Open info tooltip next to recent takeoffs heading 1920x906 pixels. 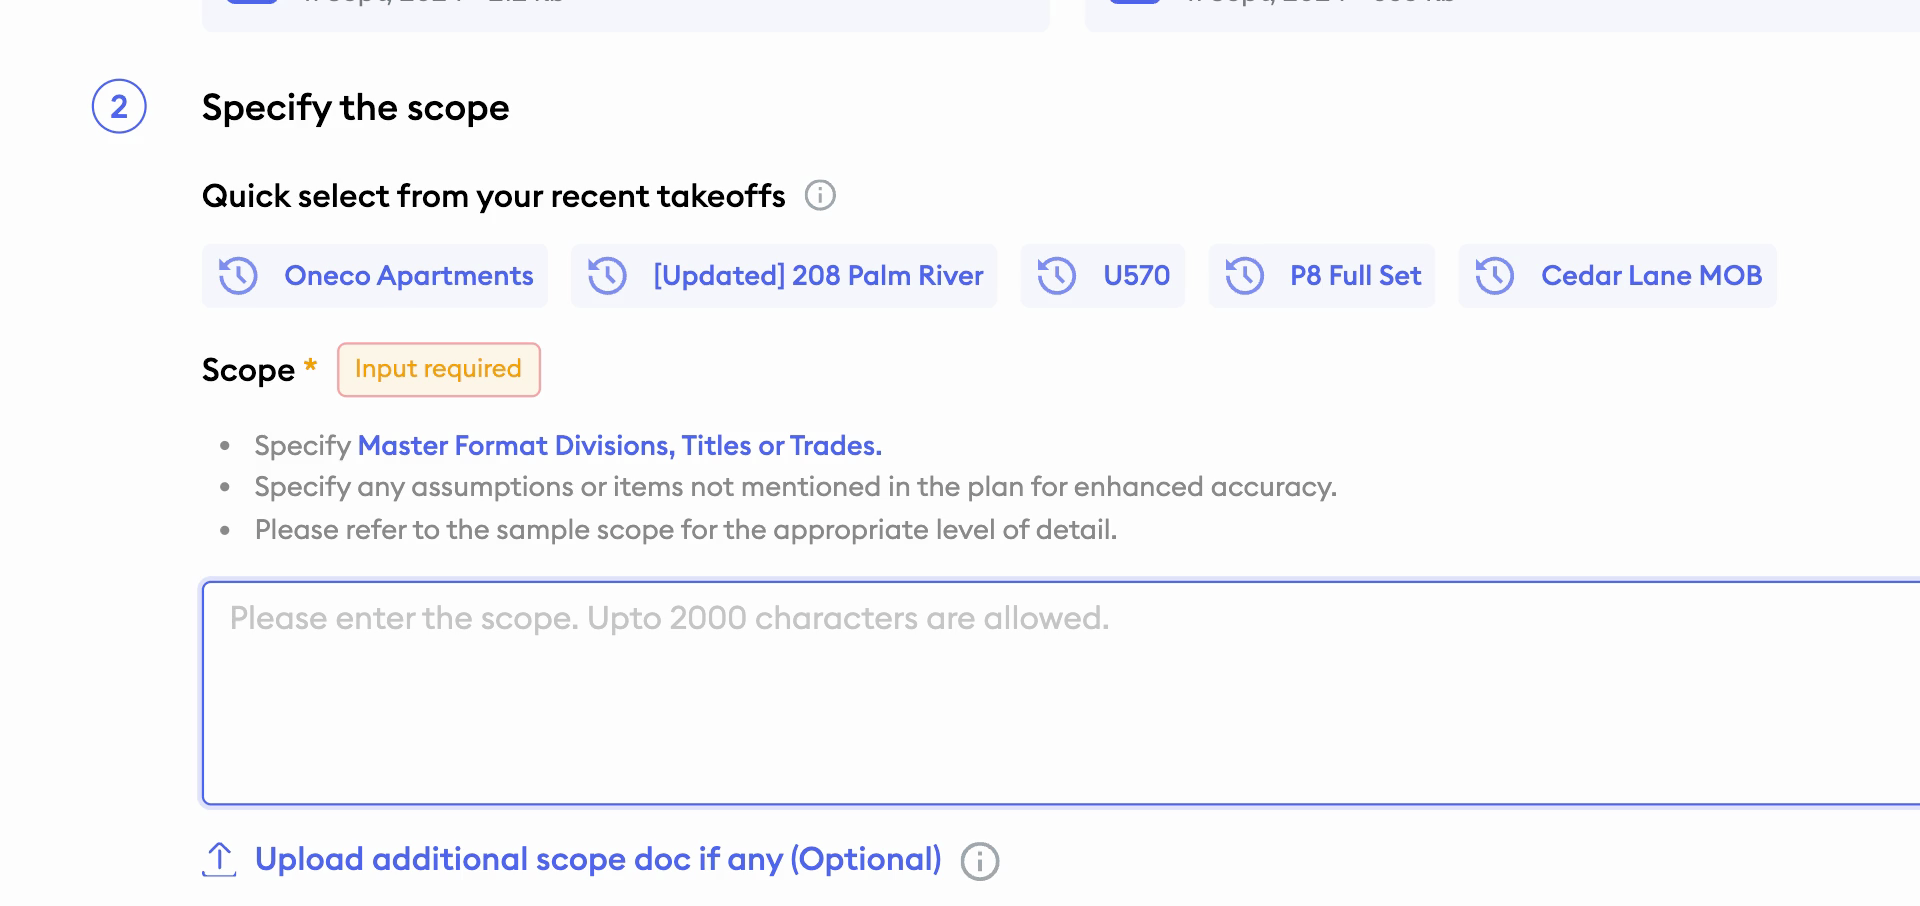[x=820, y=195]
